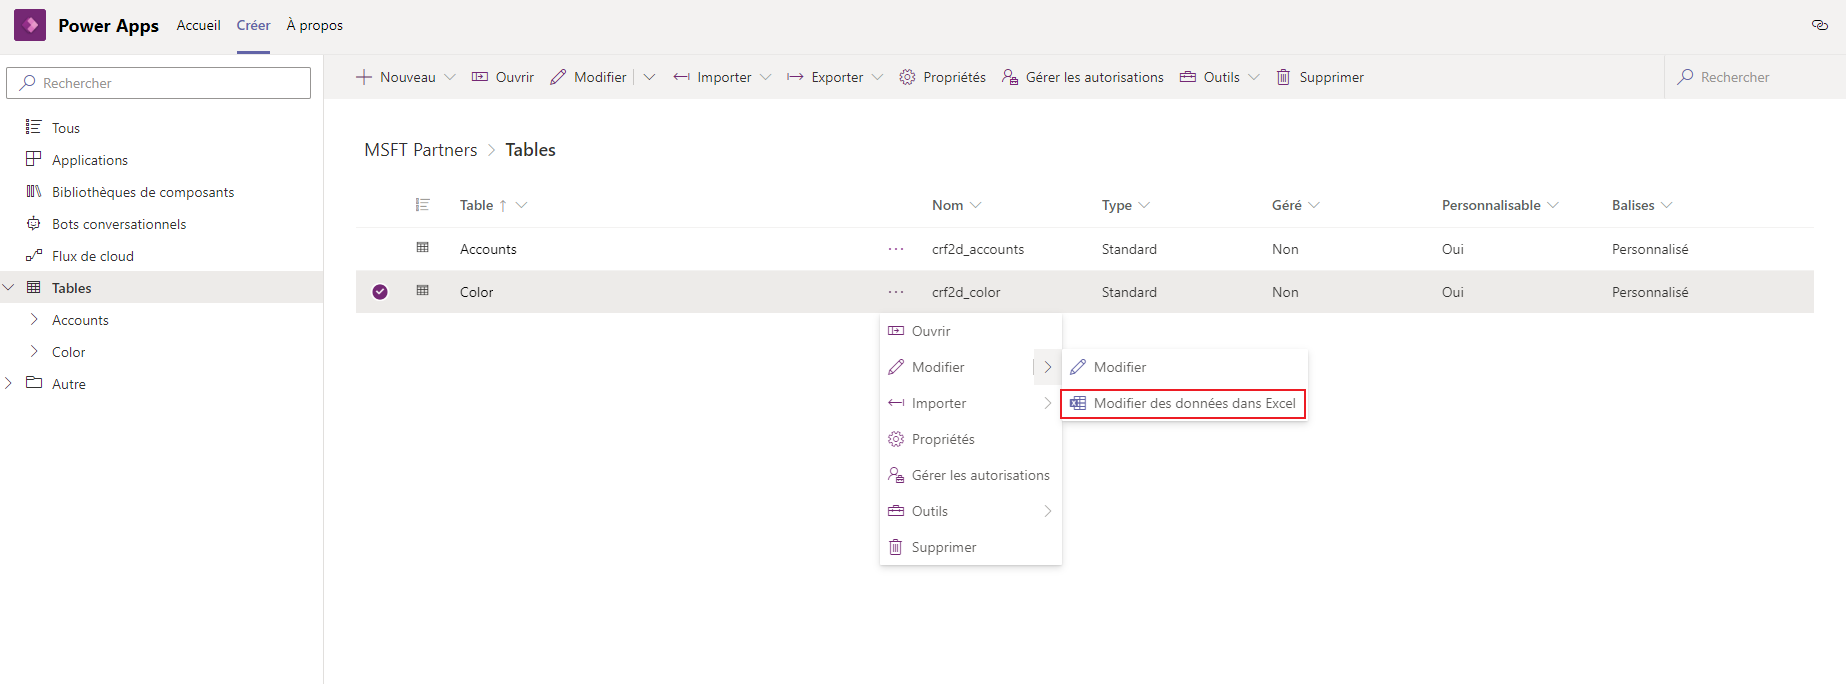Click the Modifier pencil in the toolbar
Screen dimensions: 1846x684
point(558,77)
